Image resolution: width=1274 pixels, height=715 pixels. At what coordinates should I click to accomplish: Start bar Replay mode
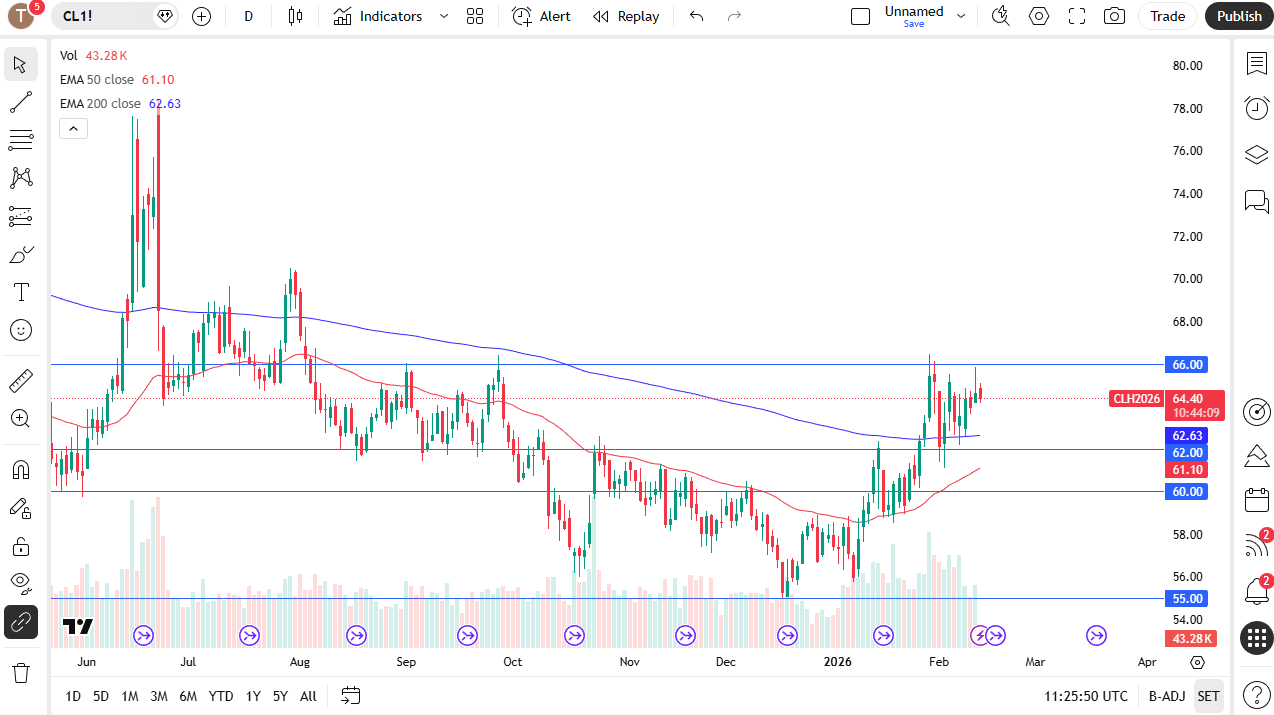coord(626,16)
